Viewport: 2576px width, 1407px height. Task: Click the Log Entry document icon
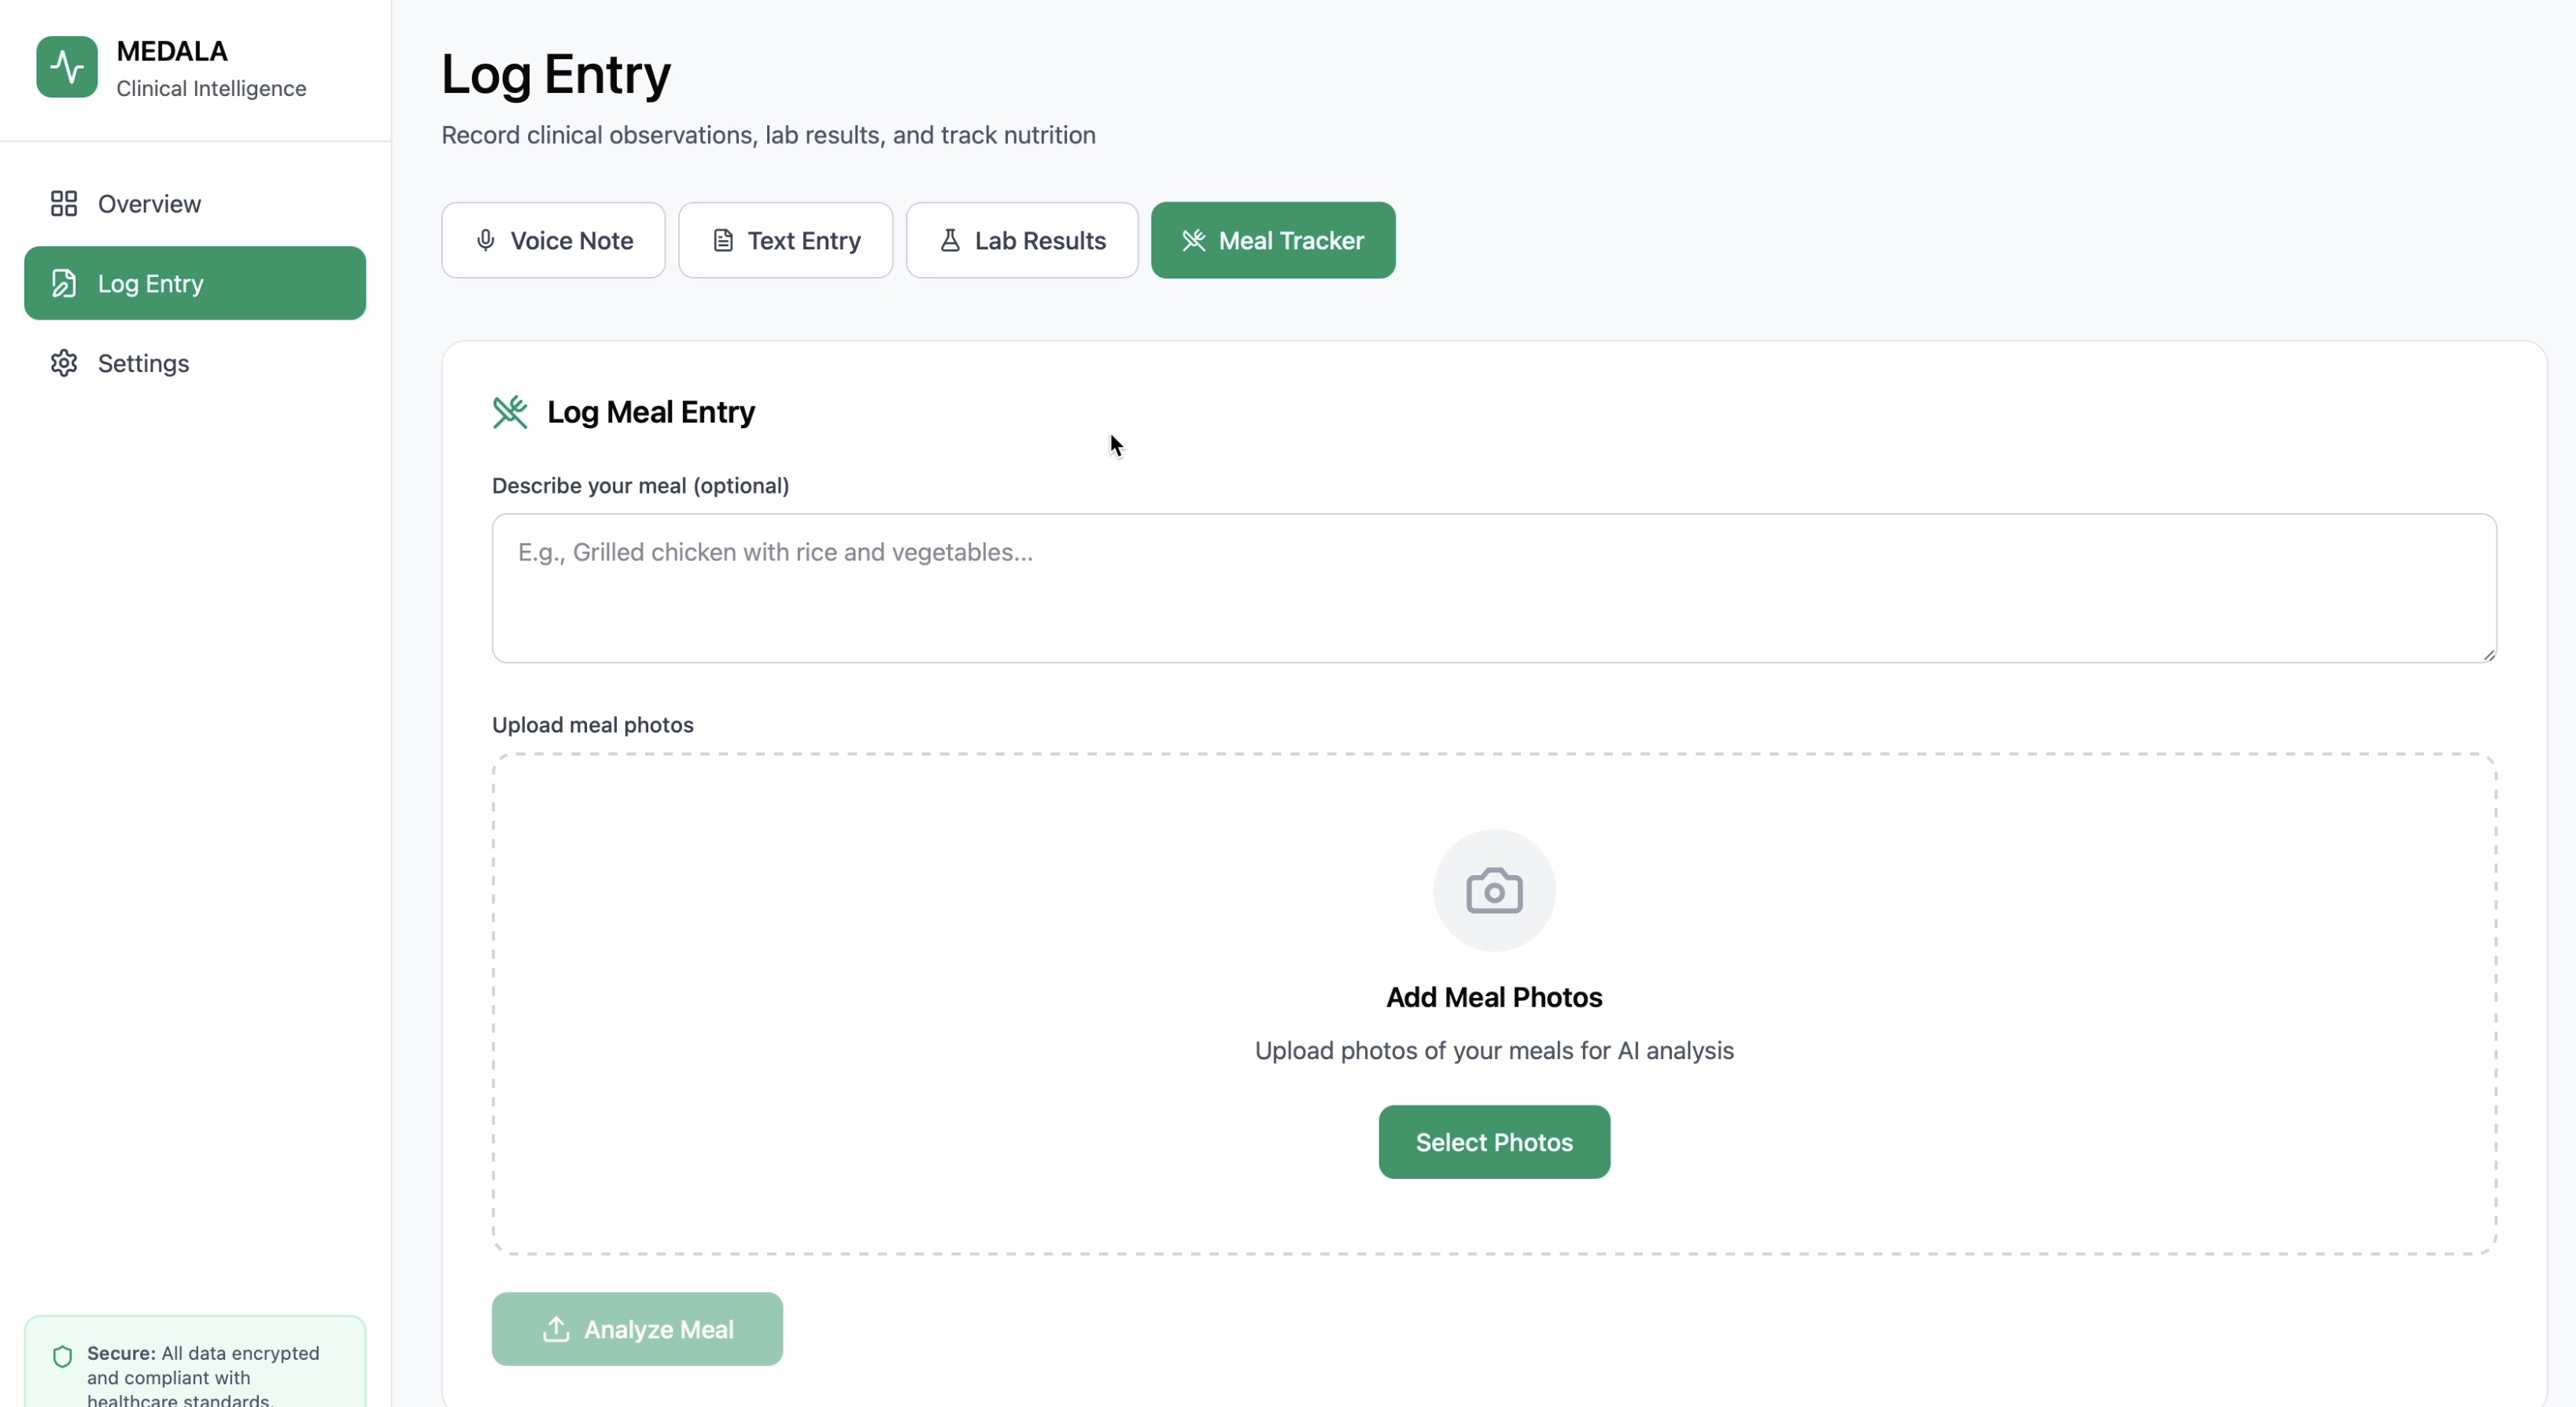[64, 284]
